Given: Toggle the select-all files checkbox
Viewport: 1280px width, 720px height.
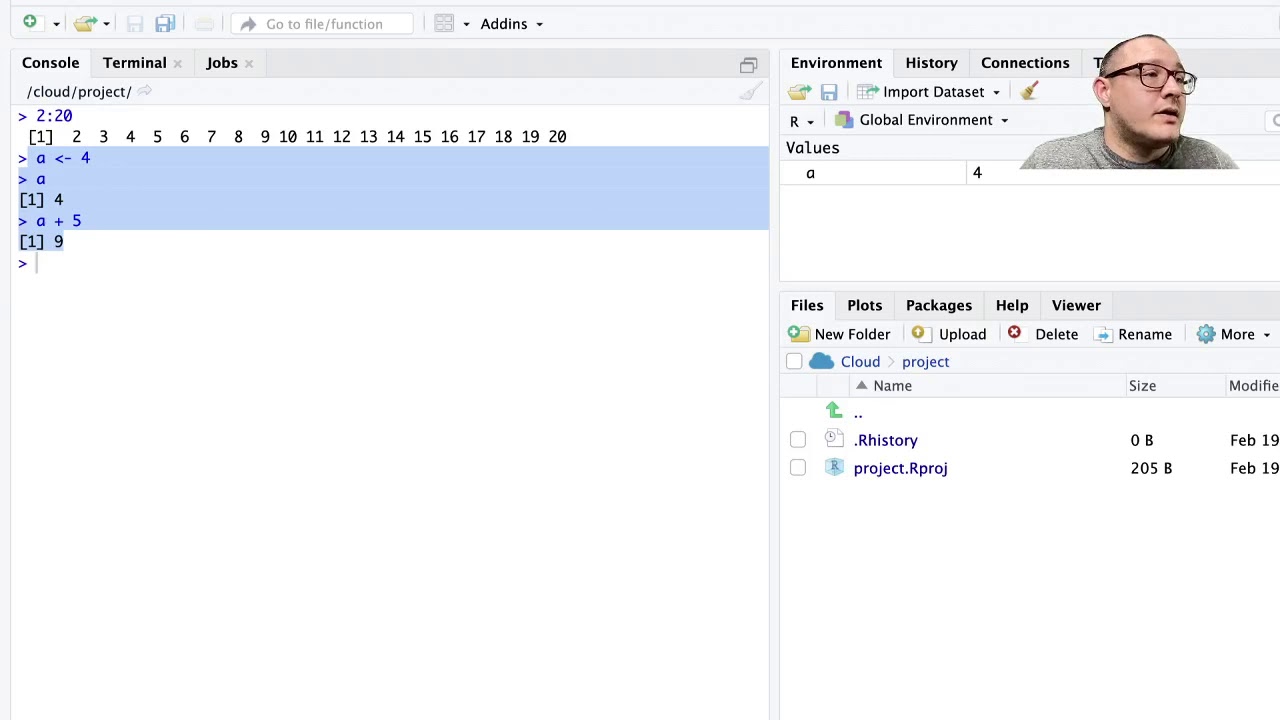Looking at the screenshot, I should point(794,361).
